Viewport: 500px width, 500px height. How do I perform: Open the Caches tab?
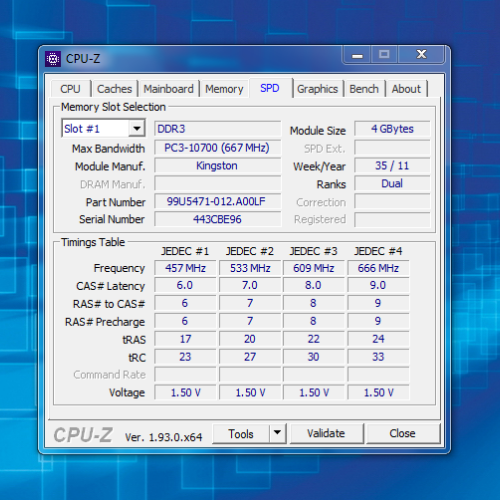point(114,89)
